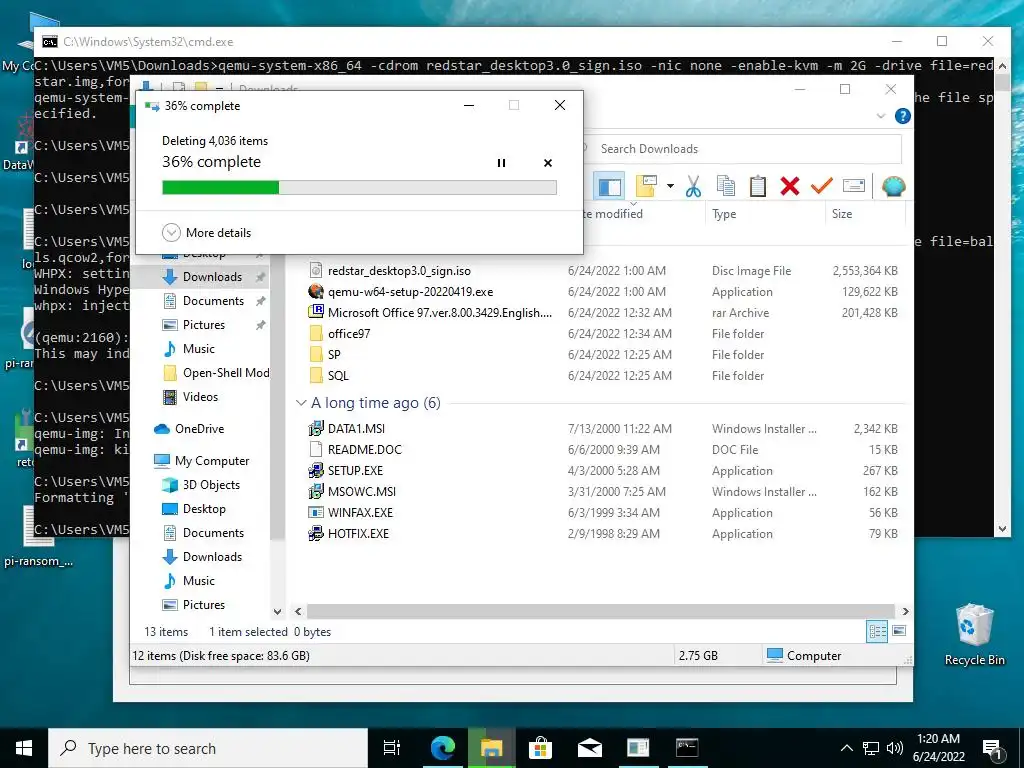Image resolution: width=1024 pixels, height=768 pixels.
Task: Click the folder options toolbar icon
Action: 646,187
